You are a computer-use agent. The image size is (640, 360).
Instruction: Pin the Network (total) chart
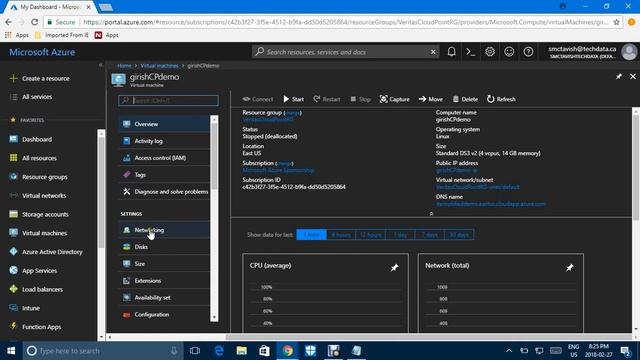click(569, 268)
